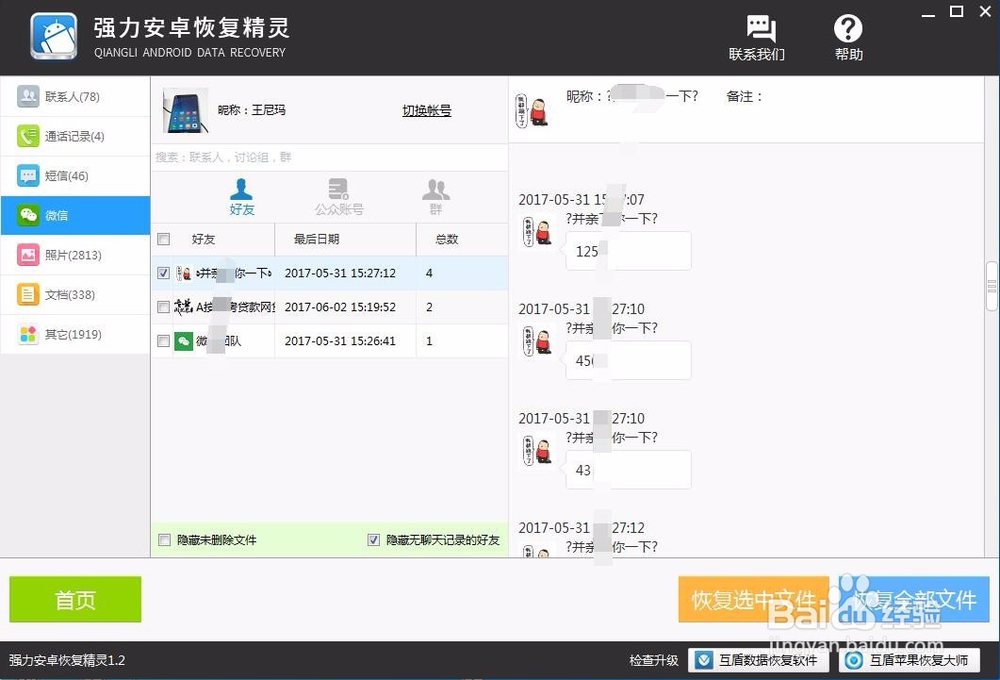Uncheck the friend row dated 2017-05-31 15:27:12
The width and height of the screenshot is (1000, 680).
click(x=163, y=273)
